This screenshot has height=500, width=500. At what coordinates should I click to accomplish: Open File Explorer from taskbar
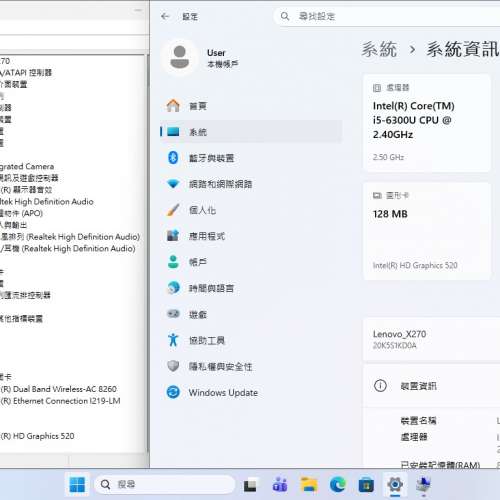[309, 485]
